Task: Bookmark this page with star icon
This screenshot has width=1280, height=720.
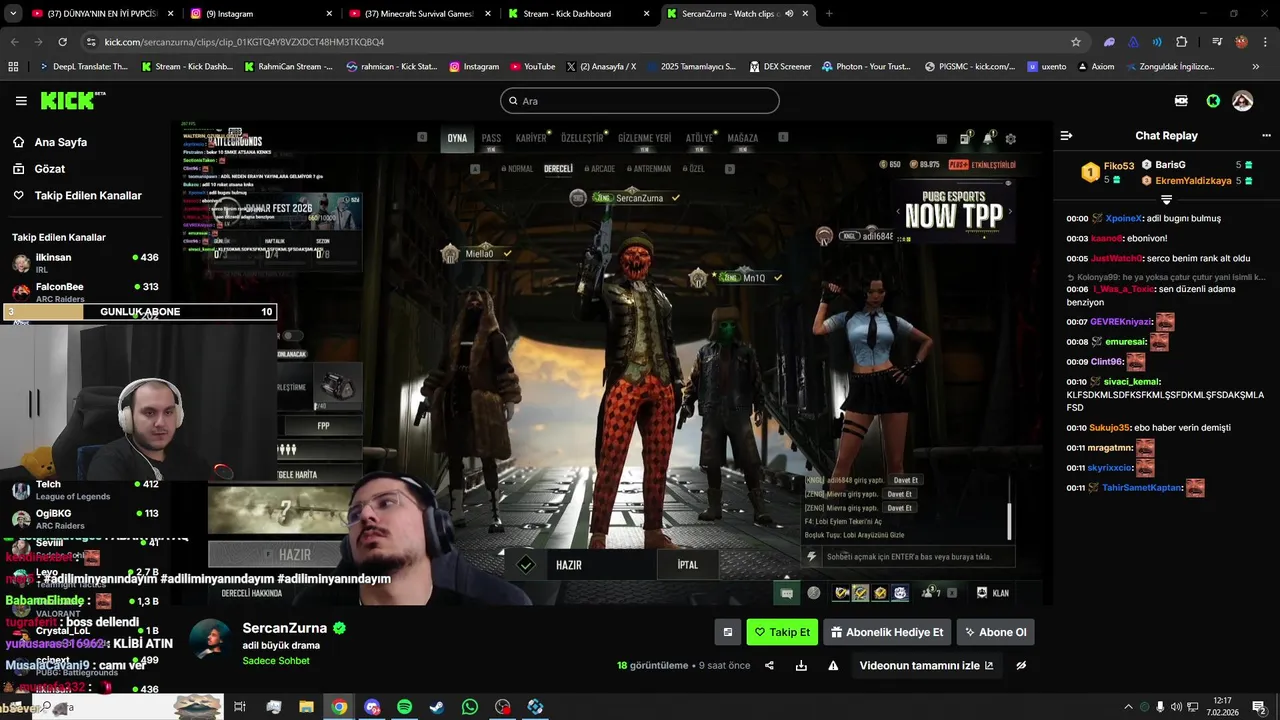Action: pos(1076,42)
